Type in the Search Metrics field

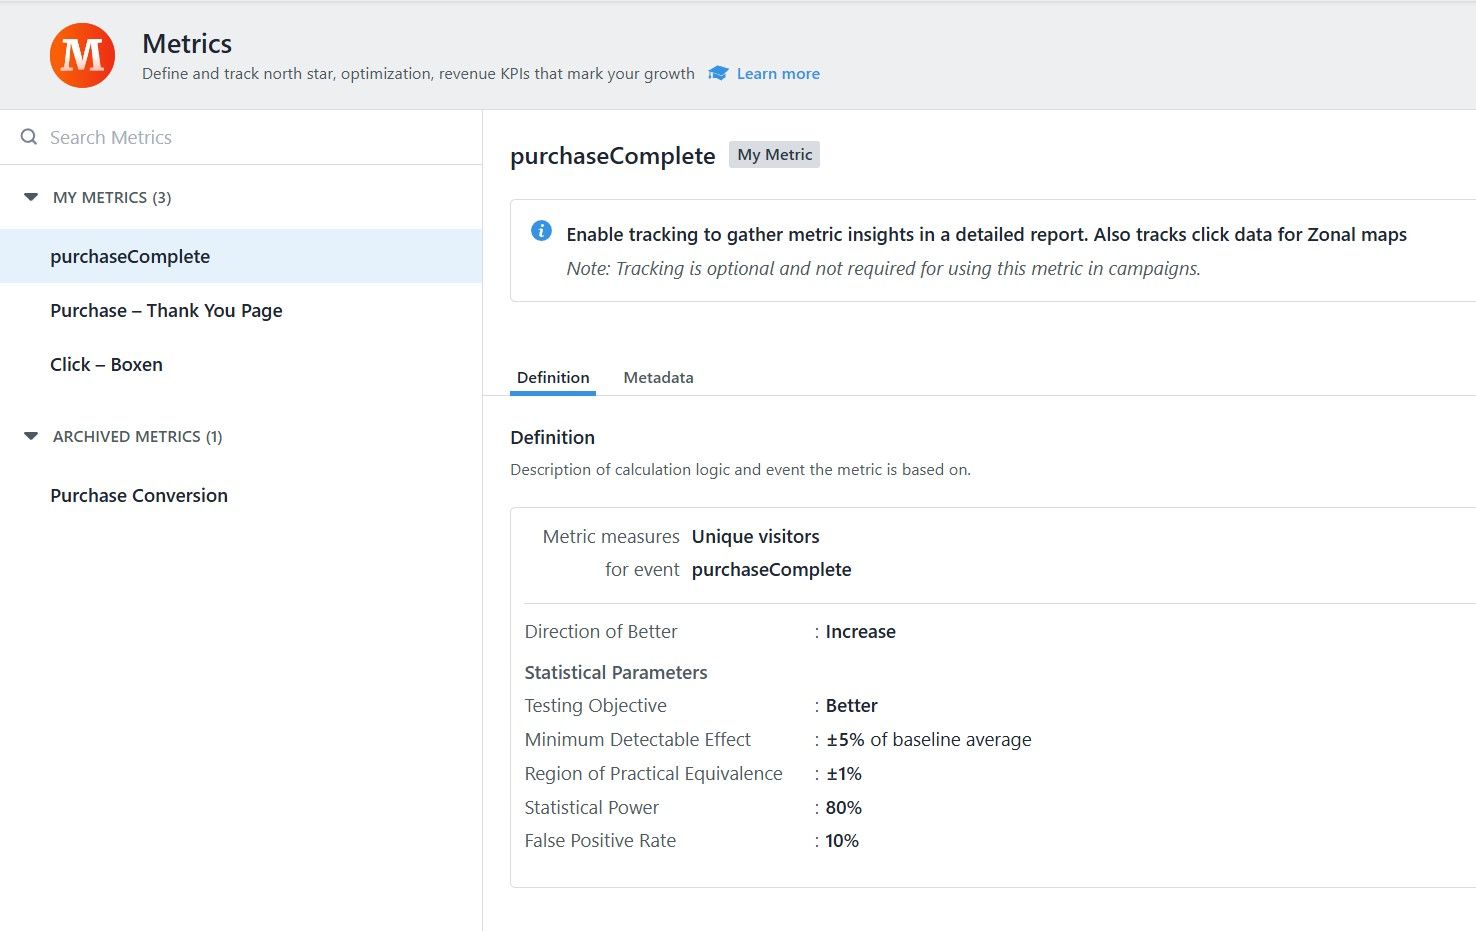250,137
